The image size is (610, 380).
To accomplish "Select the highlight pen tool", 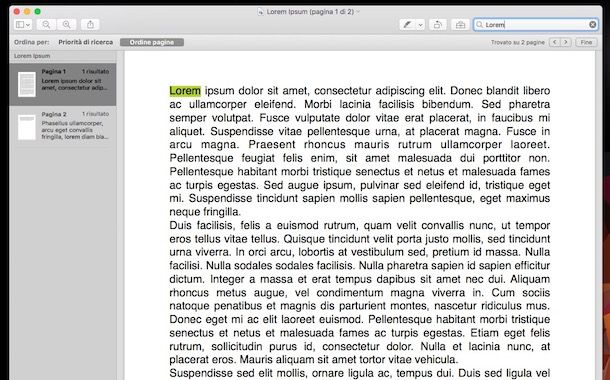I will pyautogui.click(x=407, y=25).
